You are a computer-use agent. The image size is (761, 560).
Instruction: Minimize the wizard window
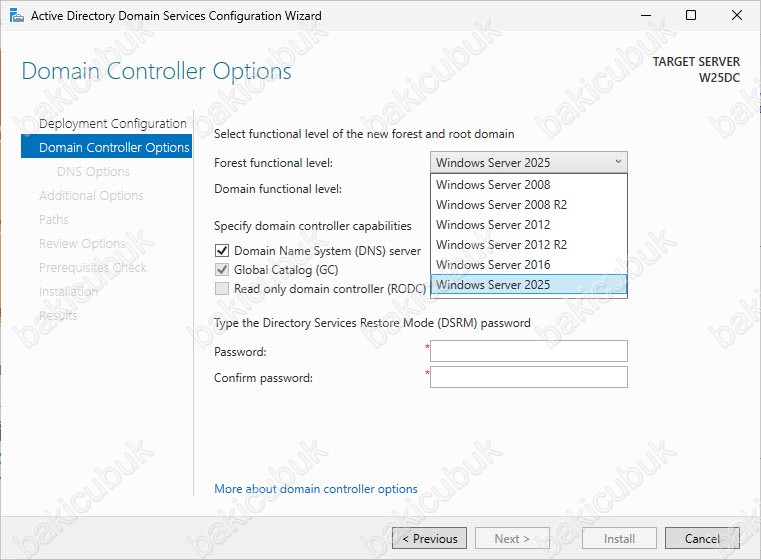[645, 16]
